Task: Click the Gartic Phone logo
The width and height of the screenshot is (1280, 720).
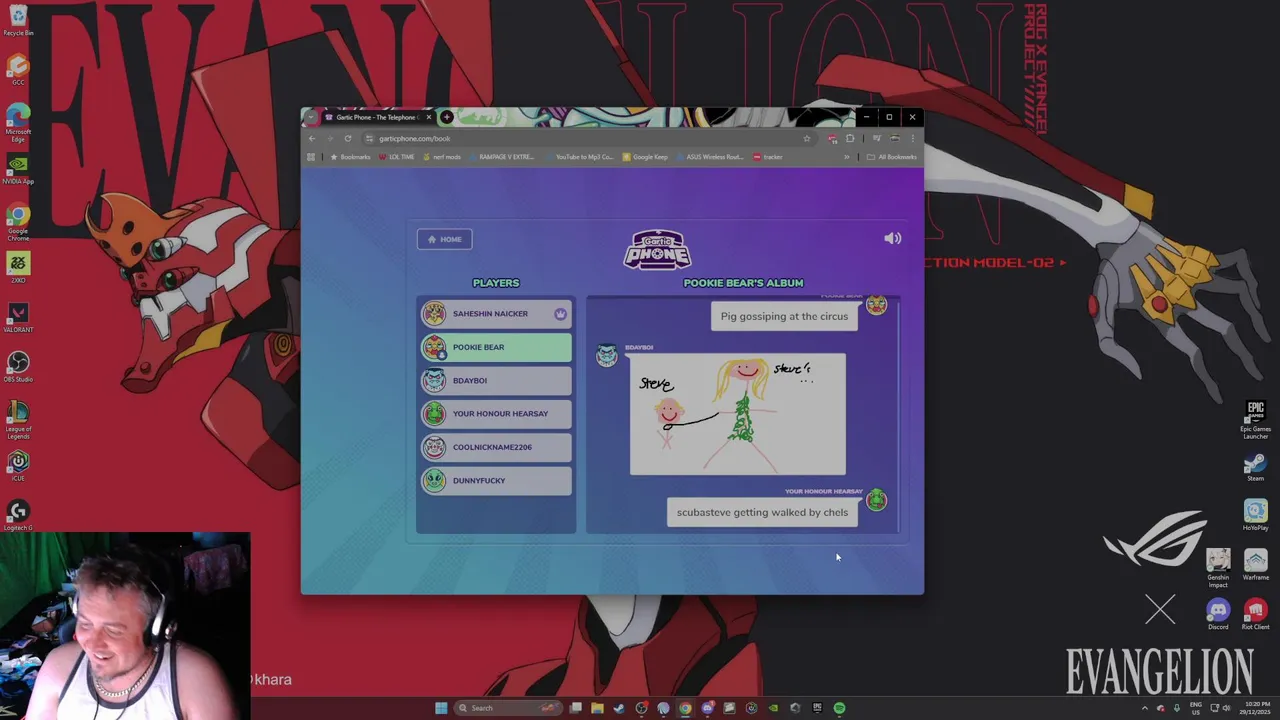Action: (657, 250)
